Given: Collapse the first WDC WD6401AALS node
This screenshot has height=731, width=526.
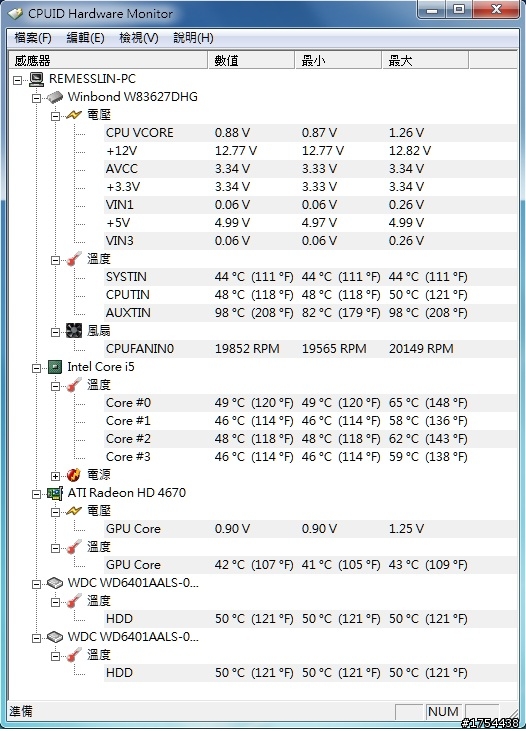Looking at the screenshot, I should (x=36, y=584).
